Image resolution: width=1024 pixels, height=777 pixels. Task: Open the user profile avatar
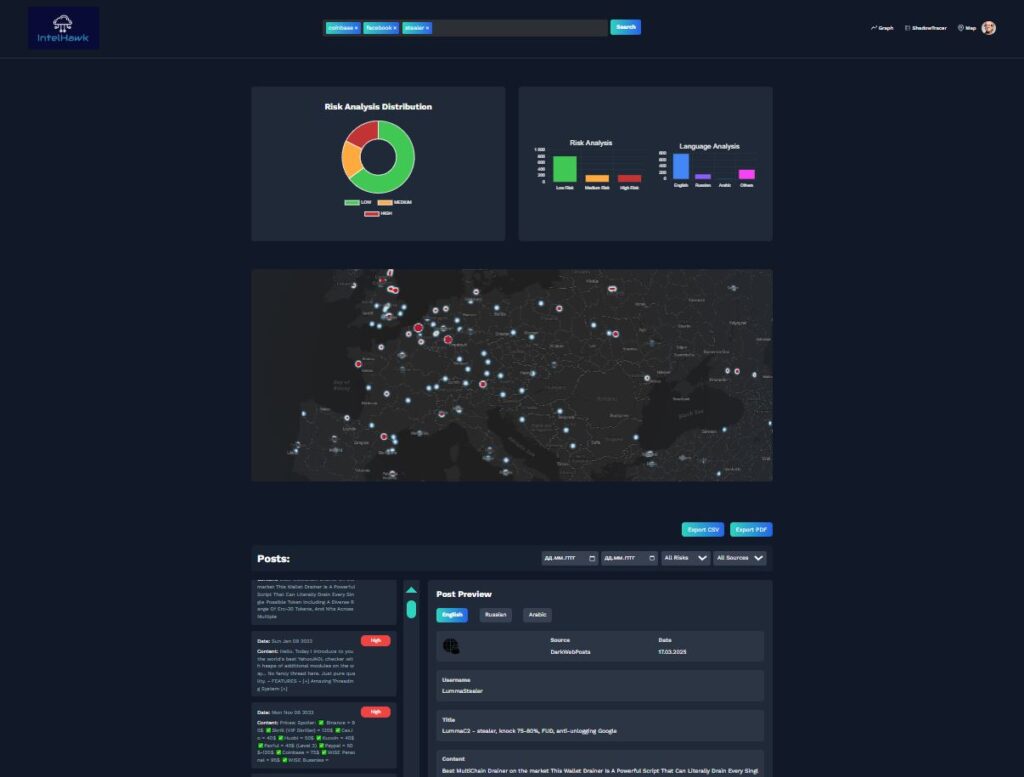(x=988, y=28)
